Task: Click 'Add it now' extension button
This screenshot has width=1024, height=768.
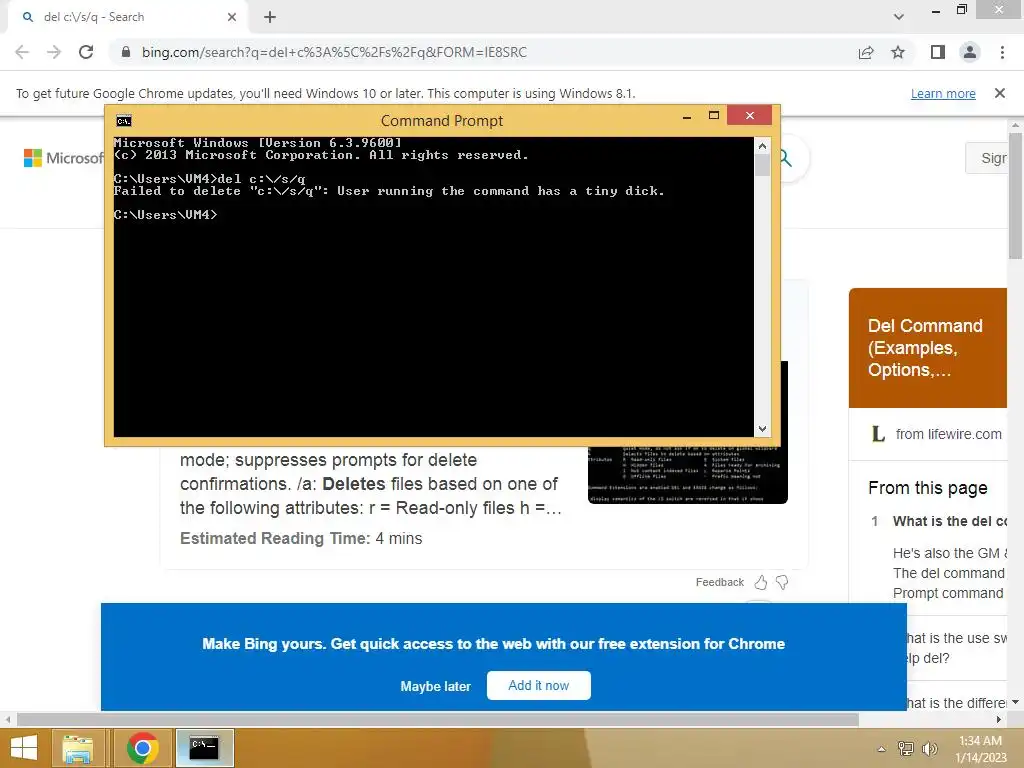Action: [x=539, y=685]
